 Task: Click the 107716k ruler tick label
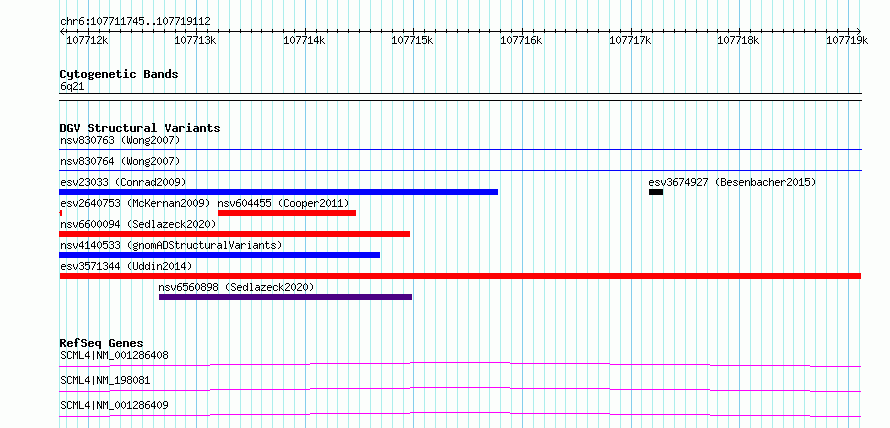522,40
